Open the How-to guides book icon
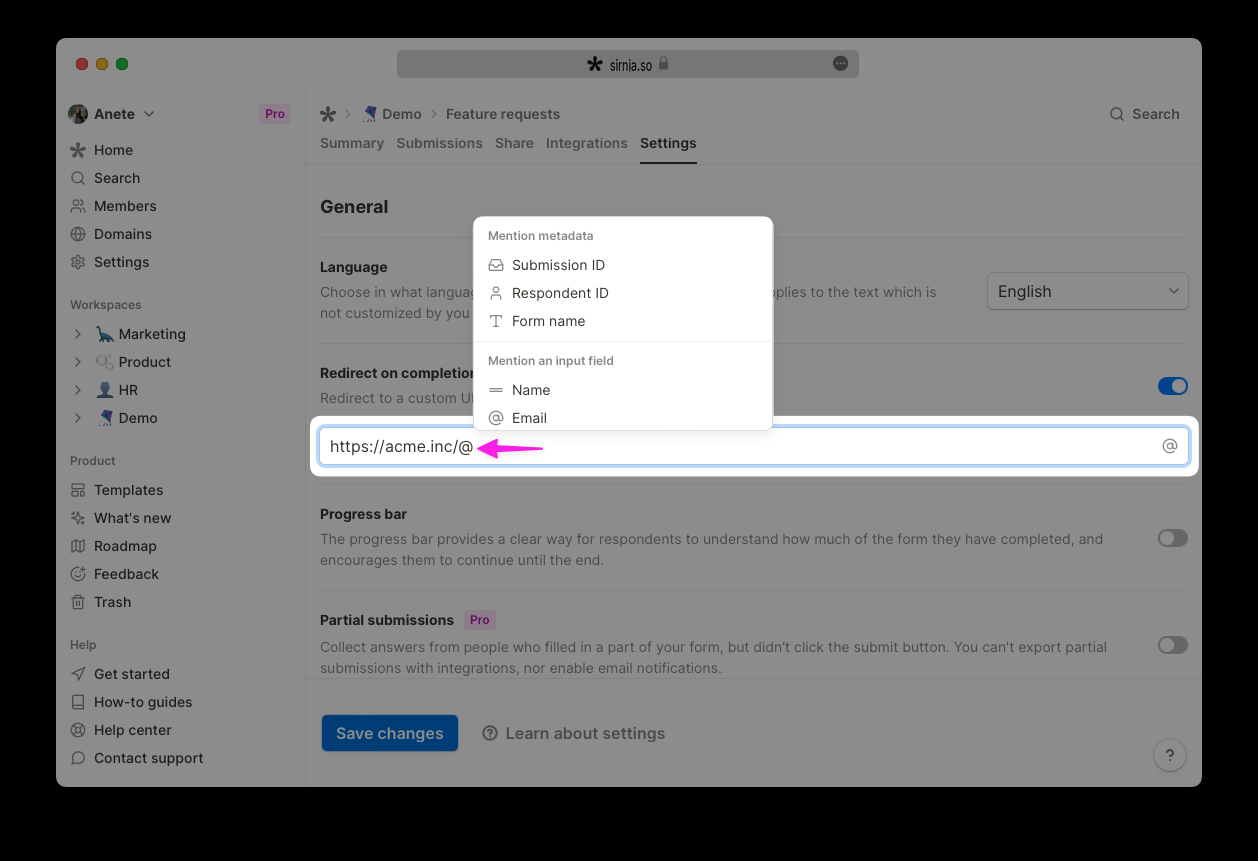The image size is (1258, 861). click(78, 702)
